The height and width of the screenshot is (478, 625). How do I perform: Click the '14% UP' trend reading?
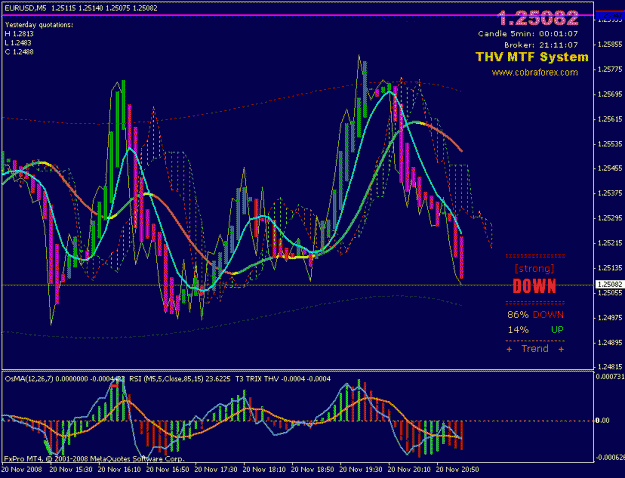click(x=536, y=330)
